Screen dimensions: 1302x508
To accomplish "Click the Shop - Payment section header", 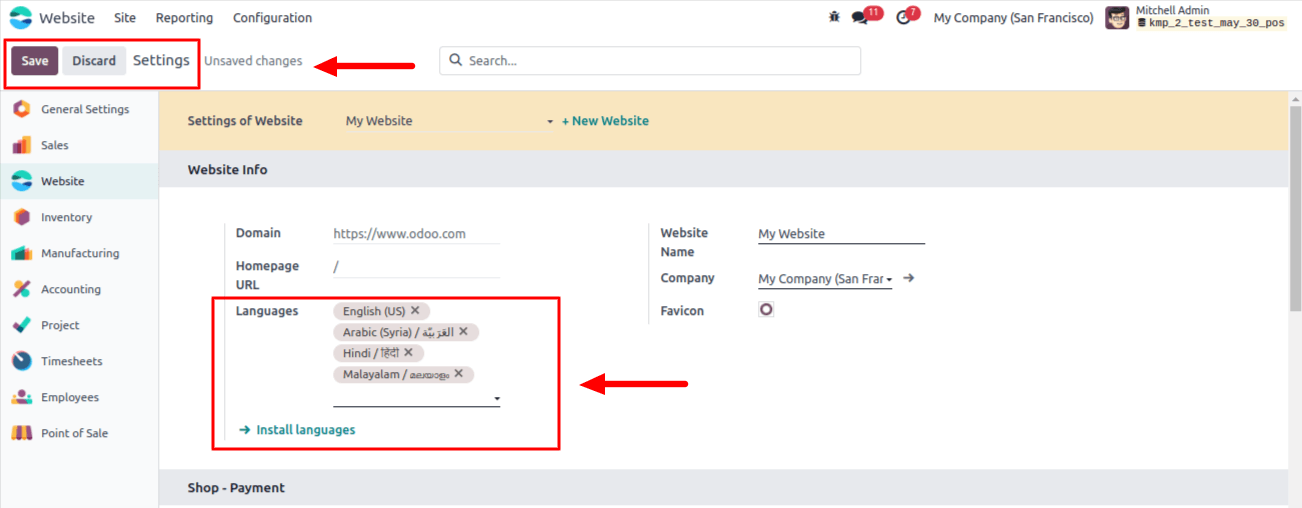I will pos(236,488).
